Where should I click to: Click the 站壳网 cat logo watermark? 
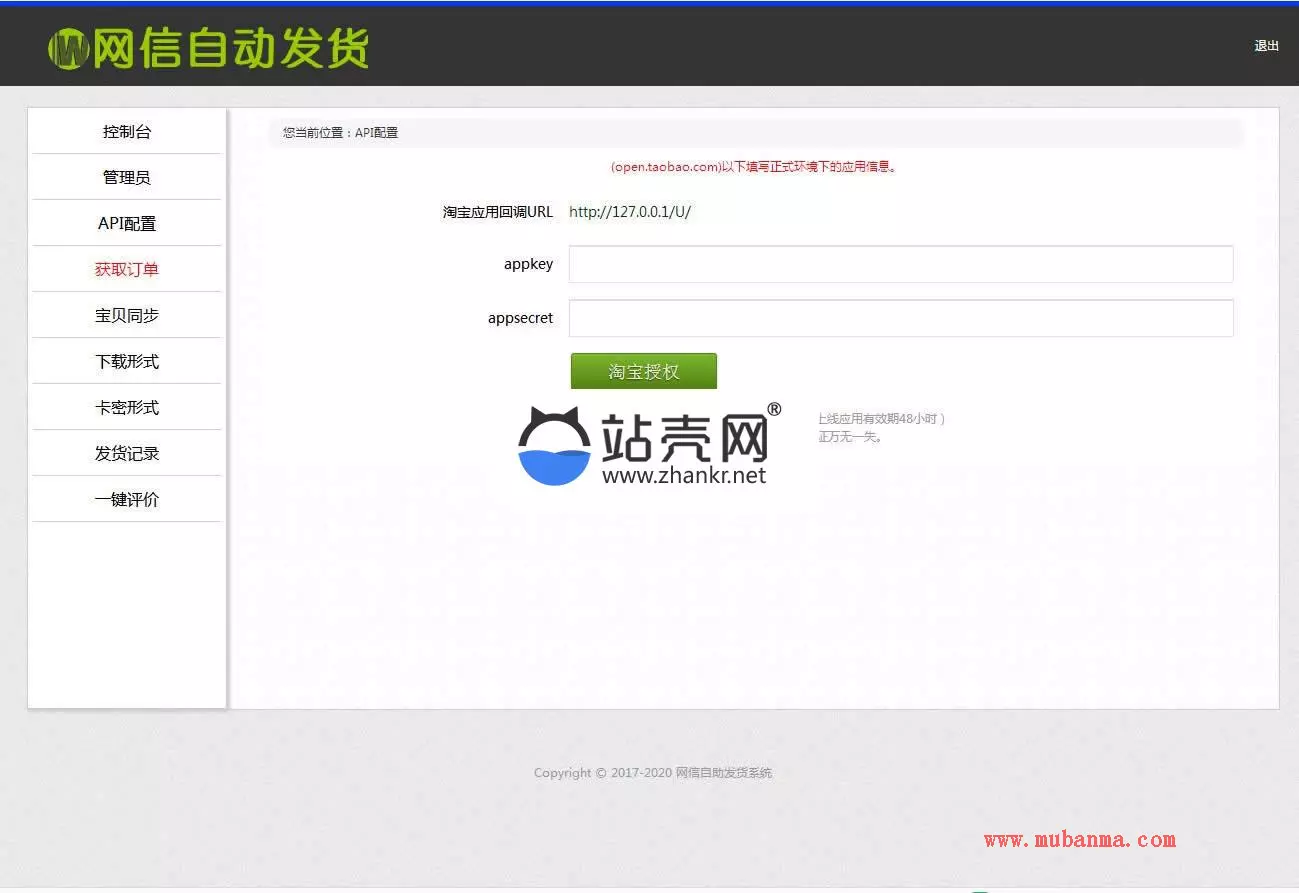(555, 447)
